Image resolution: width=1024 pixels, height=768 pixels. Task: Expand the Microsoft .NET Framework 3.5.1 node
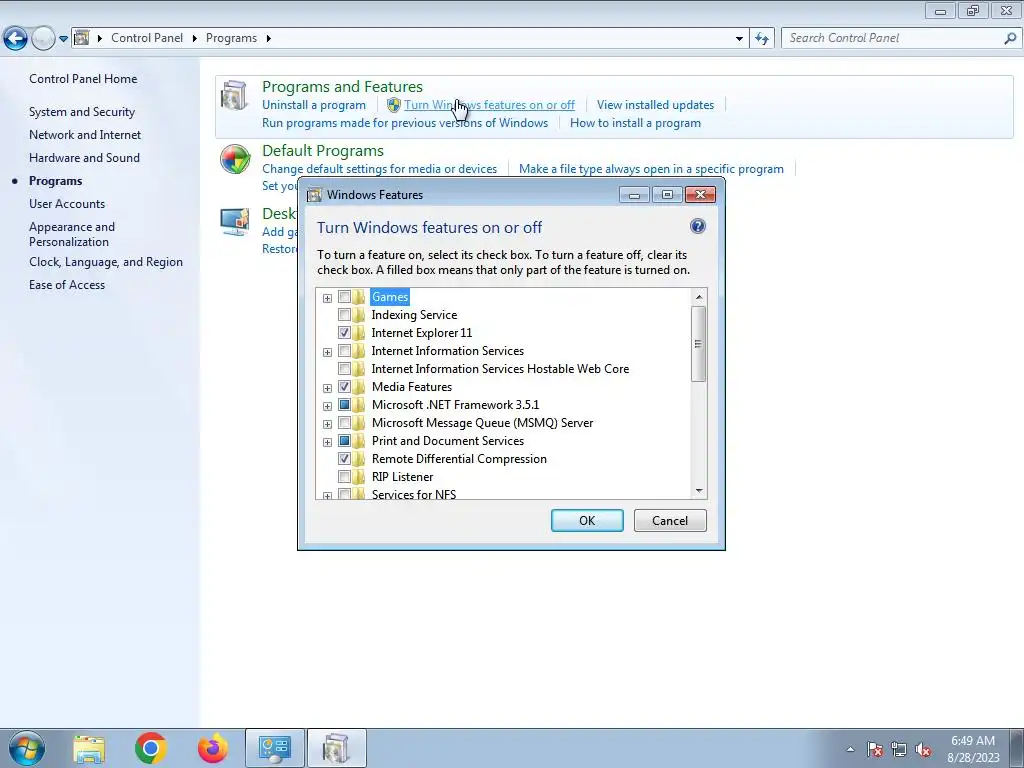pos(327,406)
